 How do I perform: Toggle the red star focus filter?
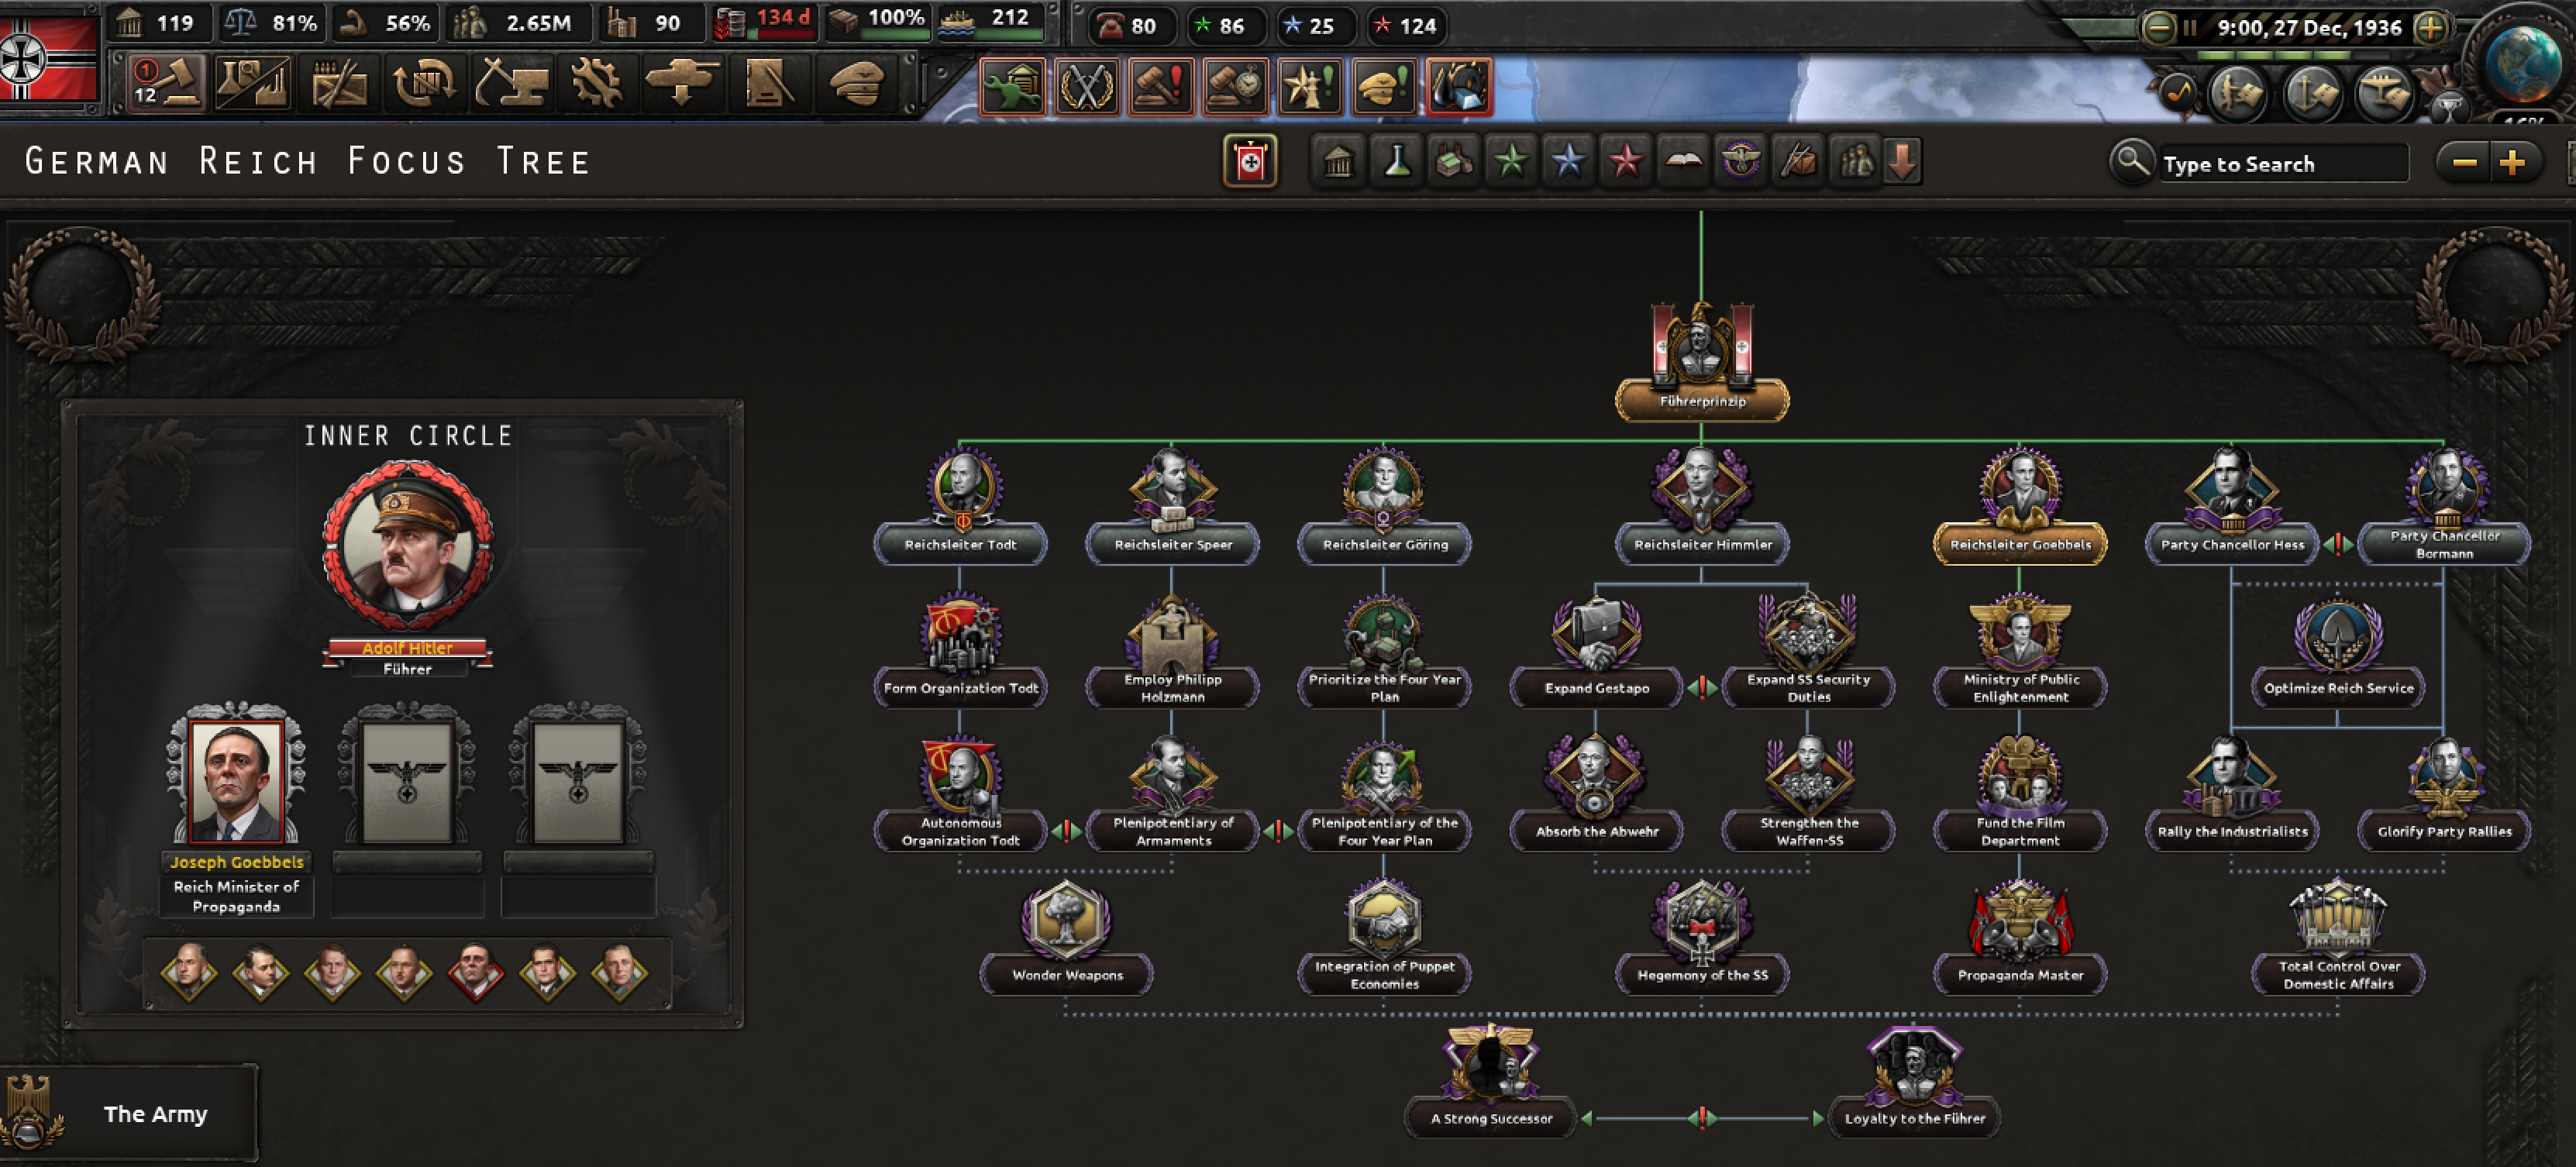click(x=1626, y=161)
